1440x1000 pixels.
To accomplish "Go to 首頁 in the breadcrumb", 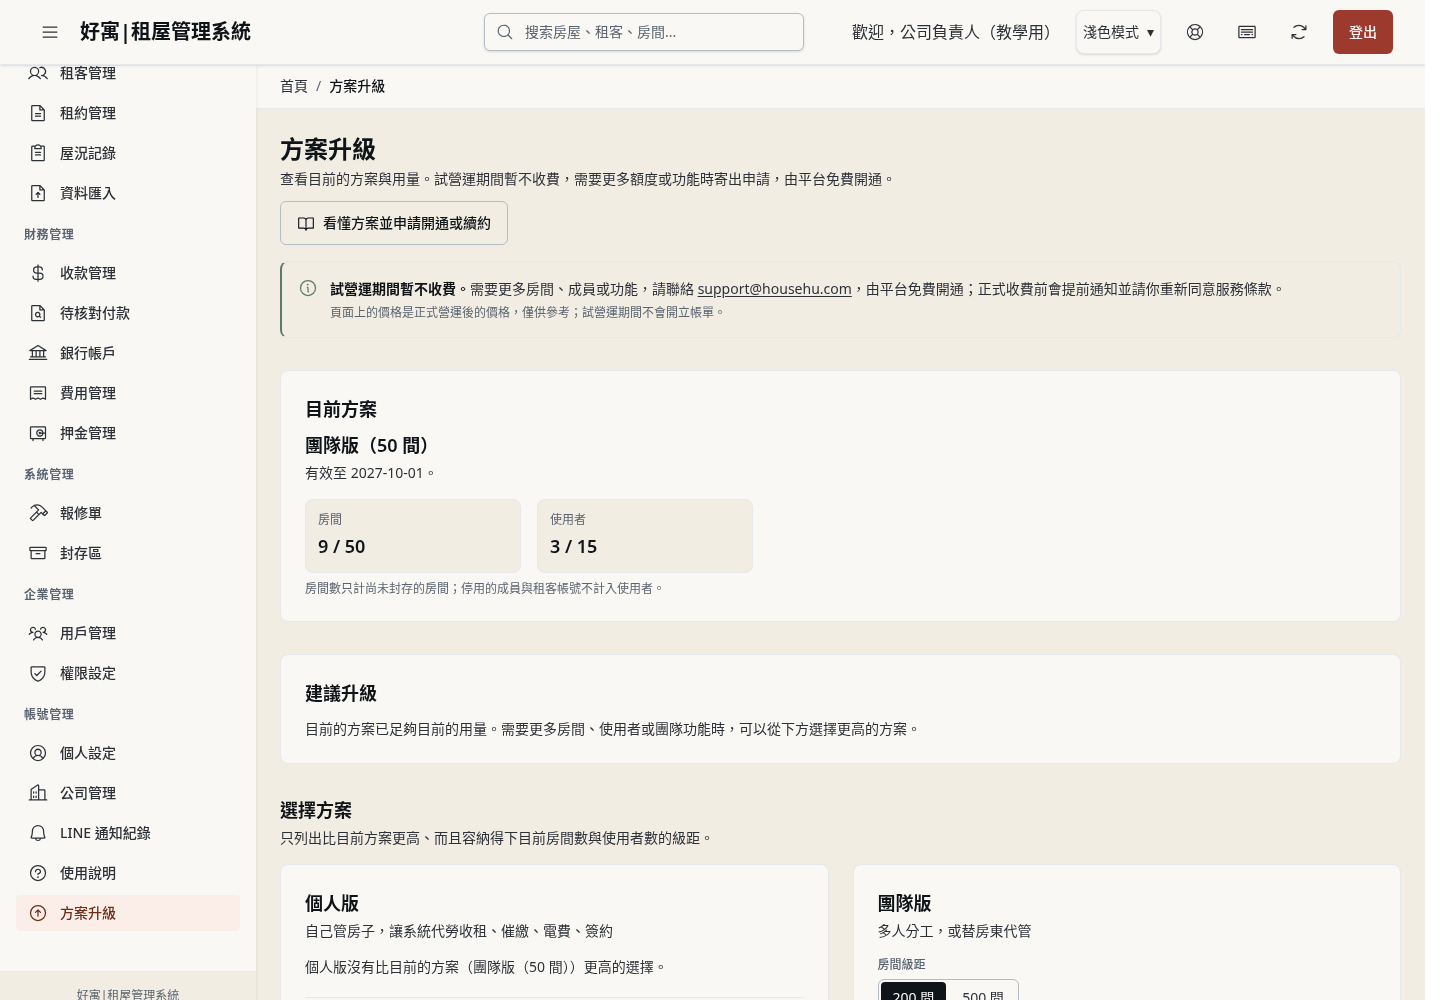I will pos(294,86).
